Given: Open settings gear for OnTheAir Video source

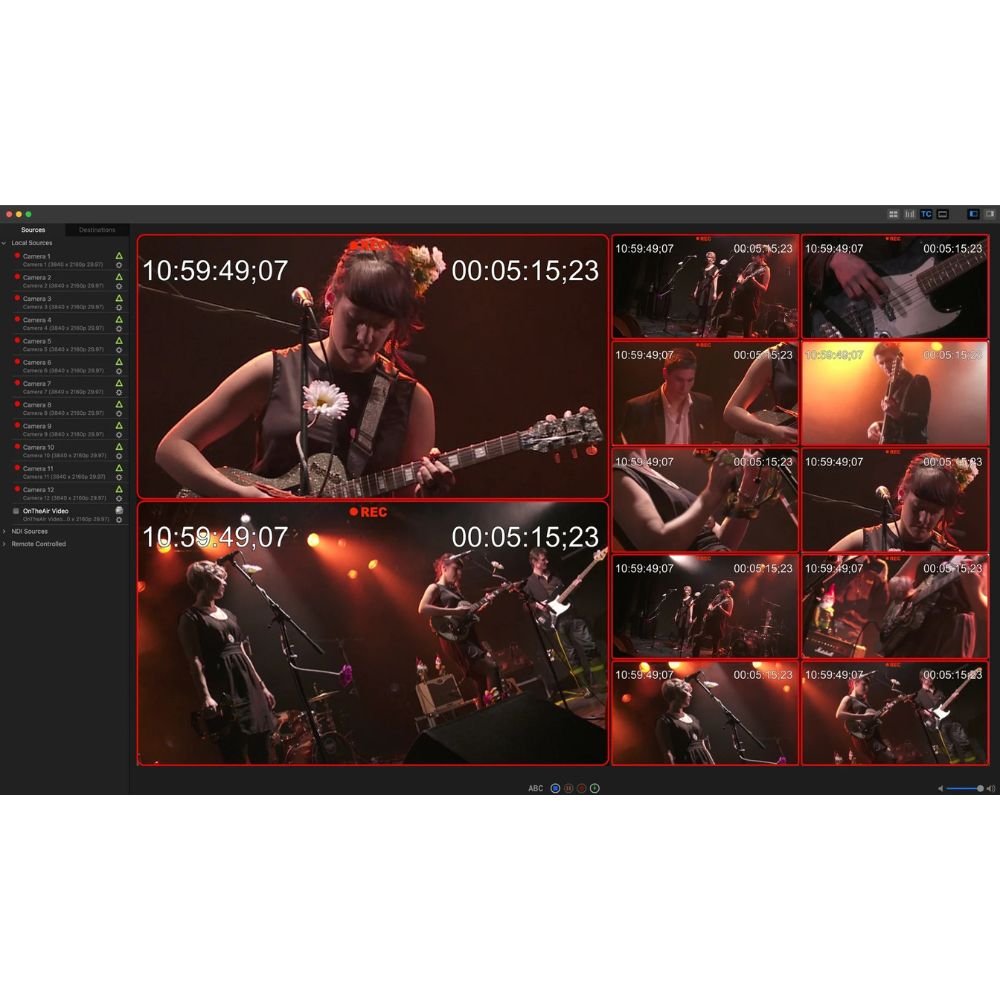Looking at the screenshot, I should click(119, 519).
